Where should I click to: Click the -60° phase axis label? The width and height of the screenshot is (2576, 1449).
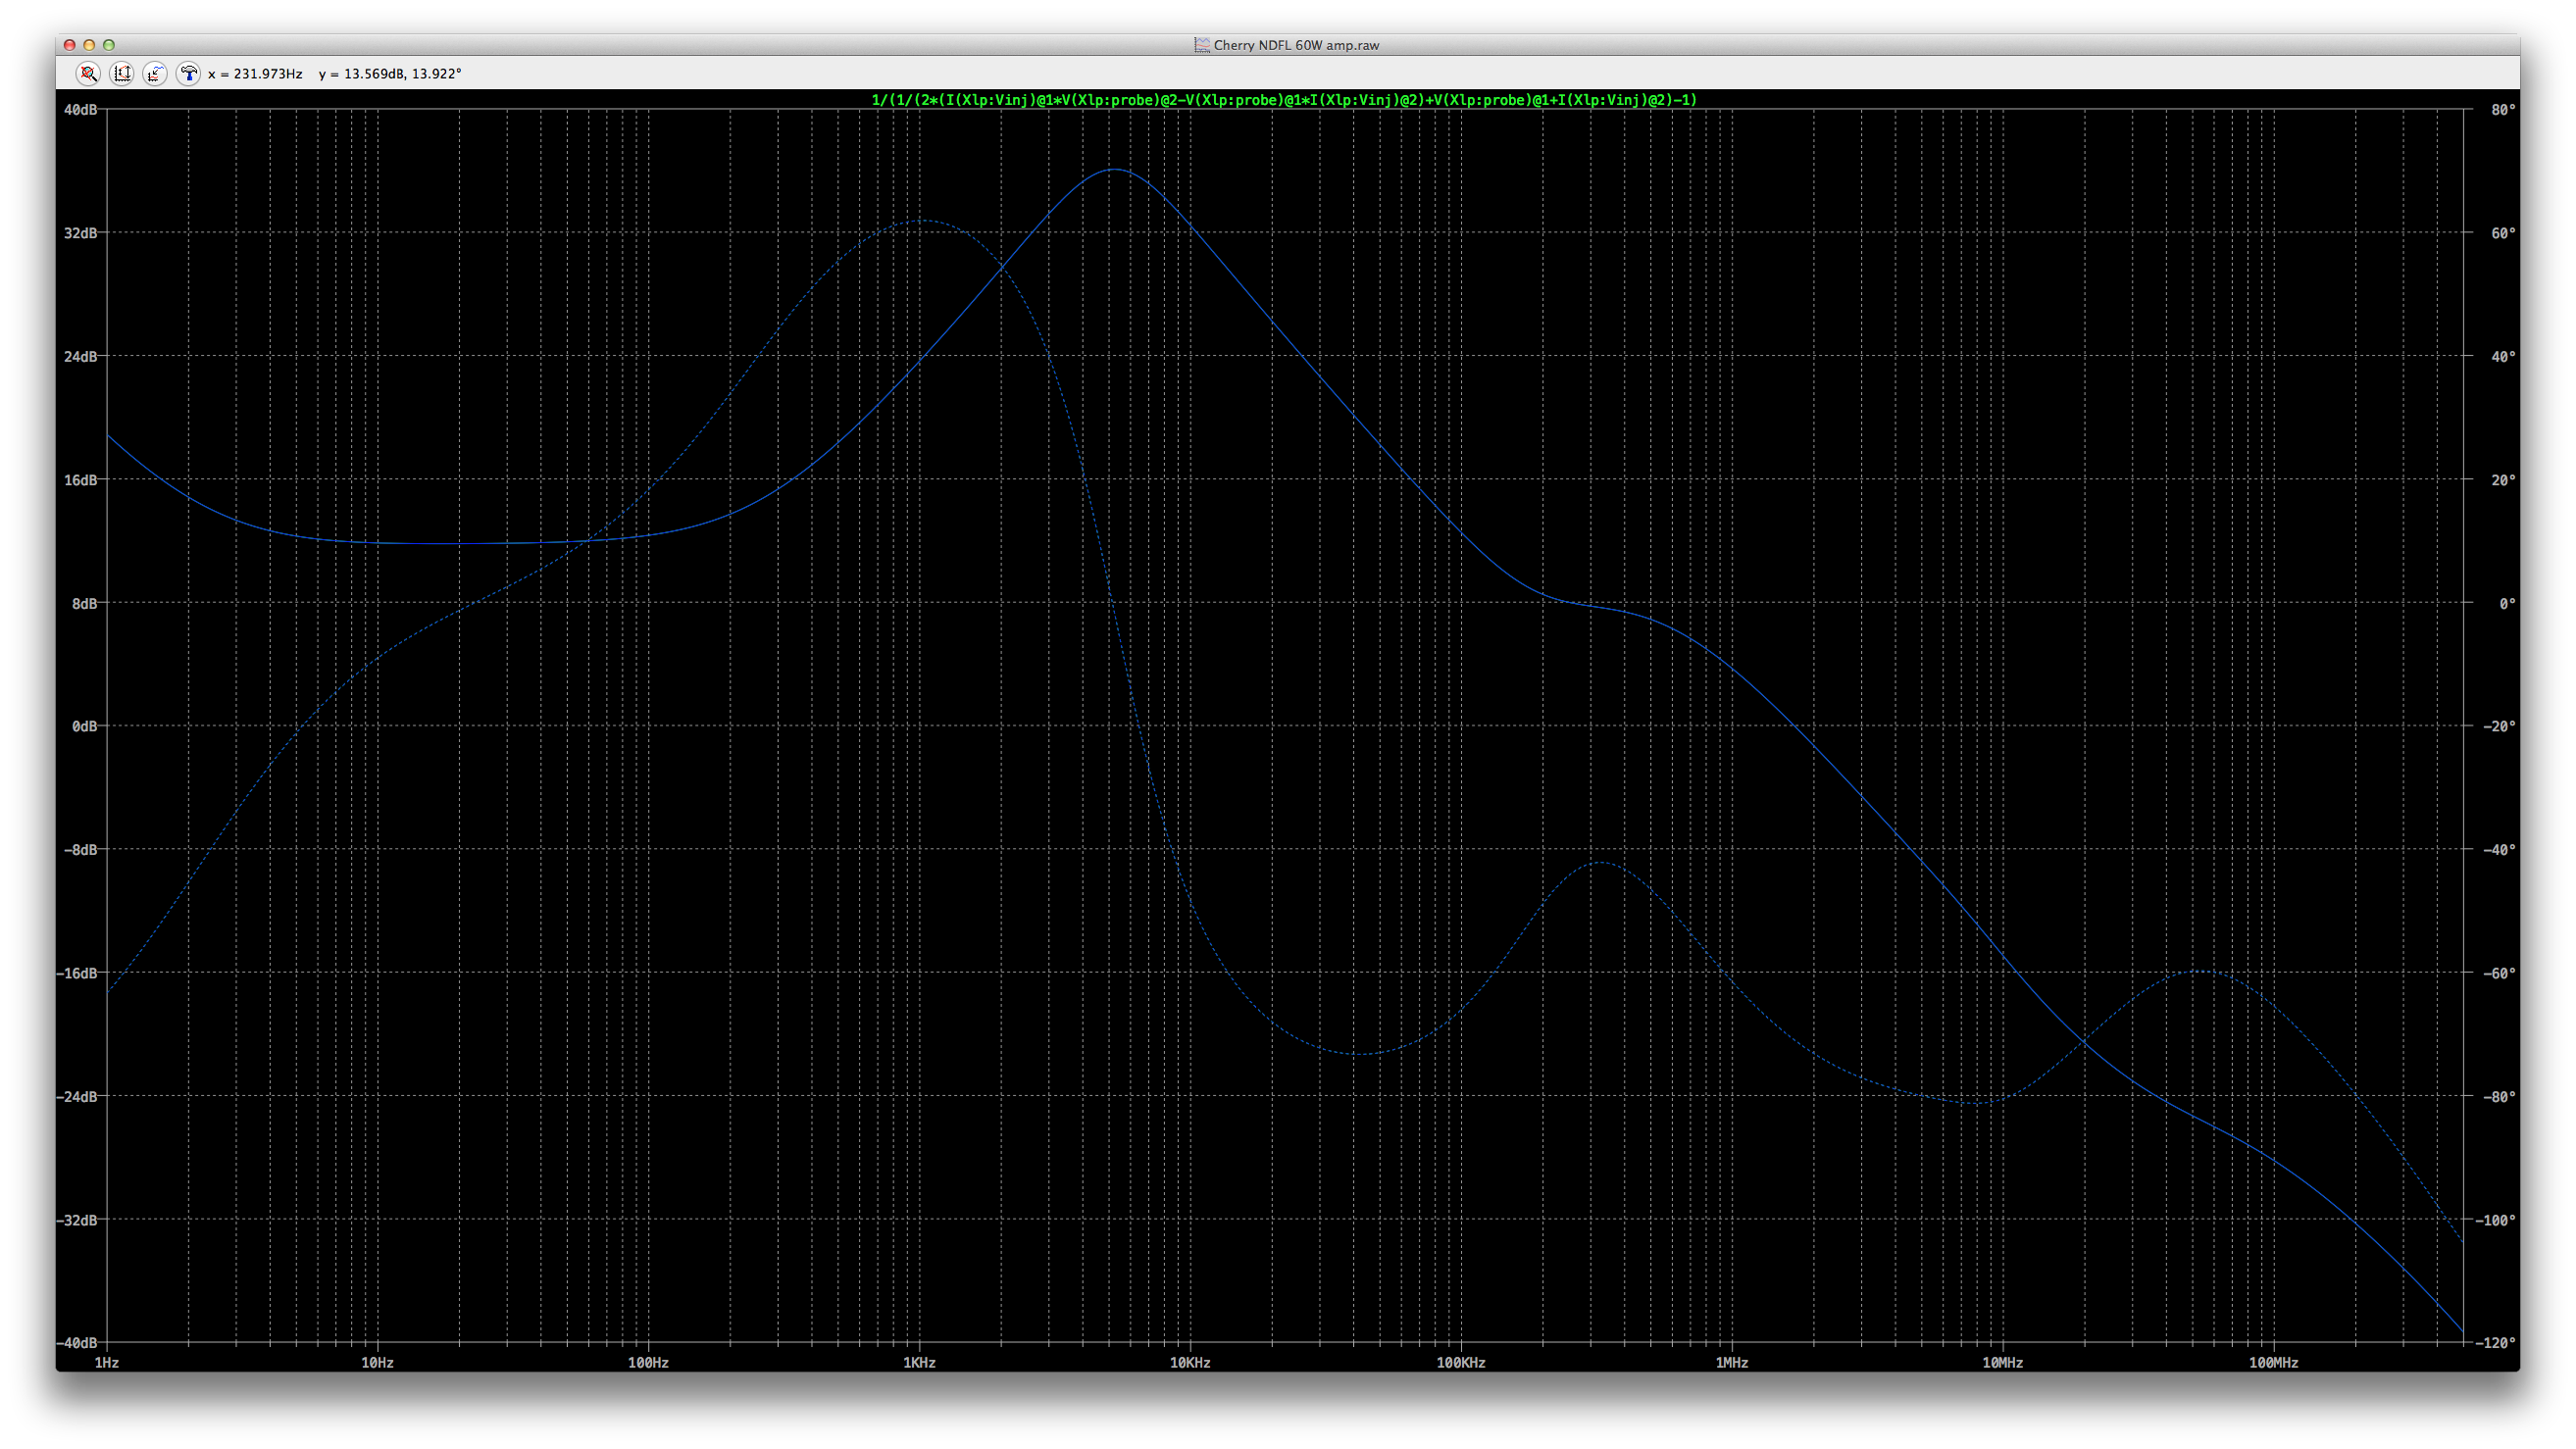click(x=2499, y=973)
